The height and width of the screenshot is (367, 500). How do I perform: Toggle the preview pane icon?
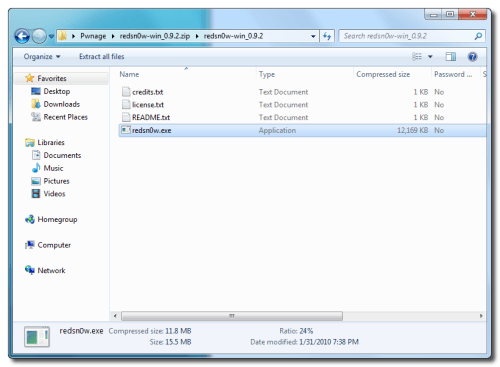451,57
